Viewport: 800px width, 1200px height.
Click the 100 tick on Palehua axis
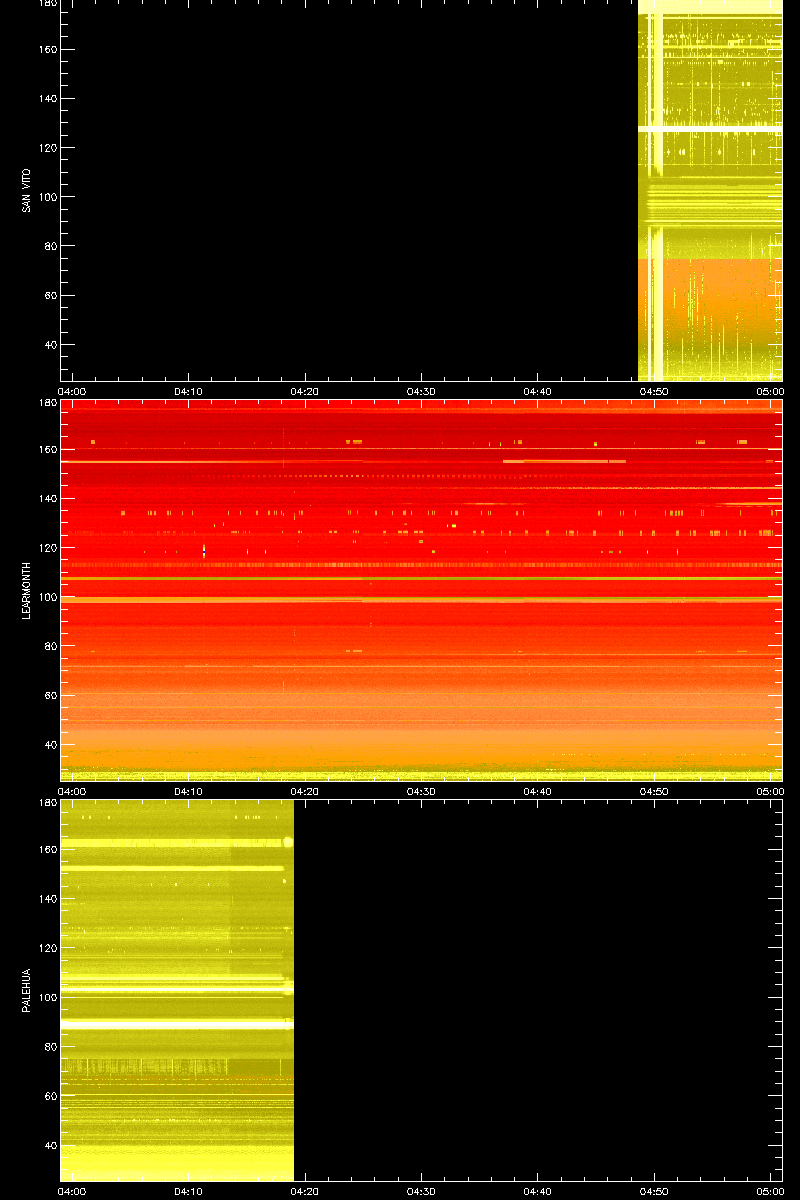click(x=47, y=997)
